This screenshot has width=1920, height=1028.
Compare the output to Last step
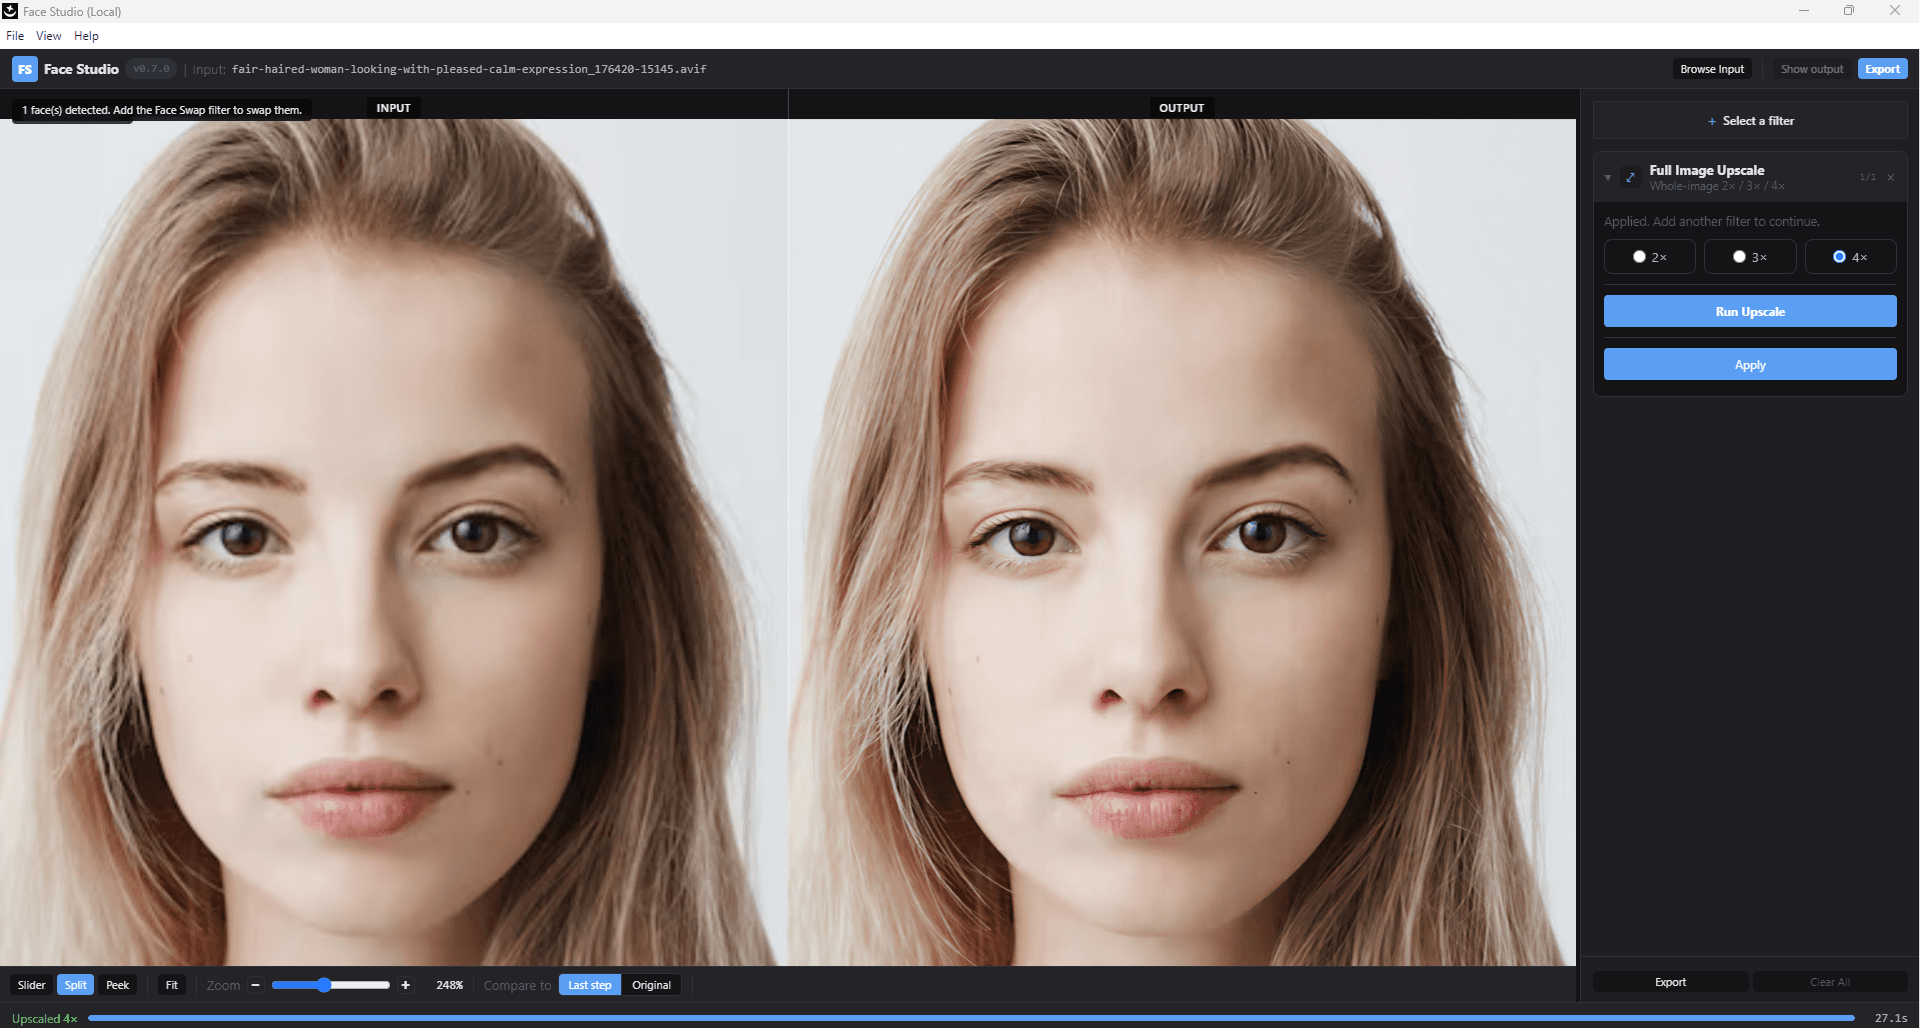coord(590,985)
